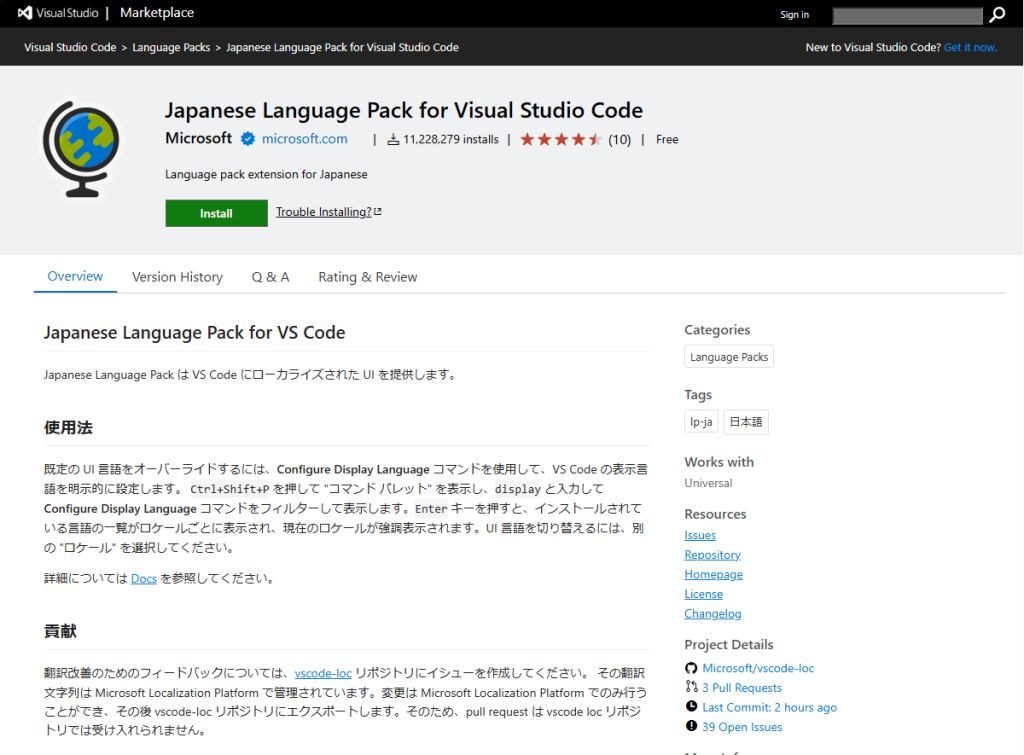Image resolution: width=1024 pixels, height=755 pixels.
Task: Click the (10) review count
Action: [x=619, y=140]
